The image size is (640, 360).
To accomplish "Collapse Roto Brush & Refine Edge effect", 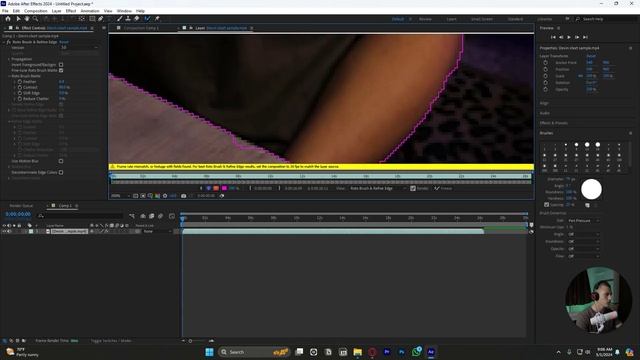I will [x=4, y=42].
